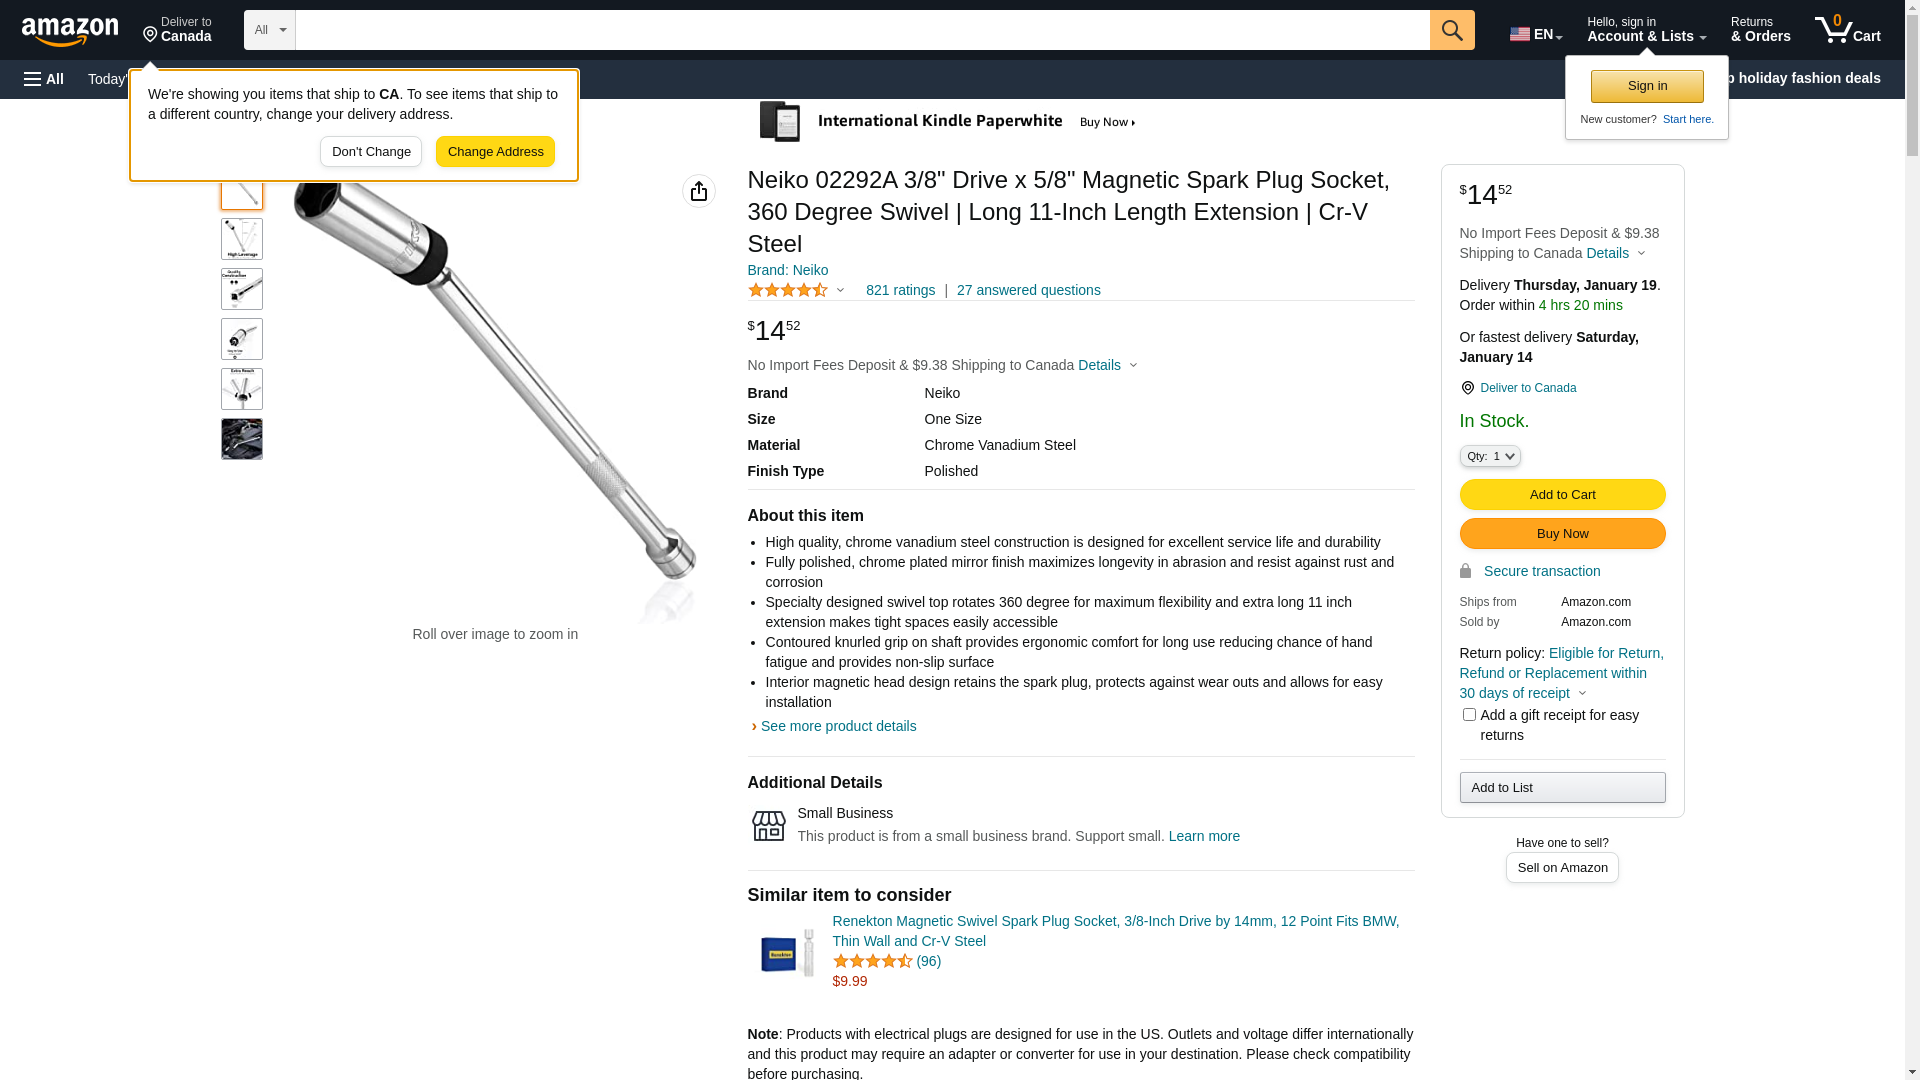Open Account & Lists menu
Screen dimensions: 1920x1080
click(x=1646, y=30)
